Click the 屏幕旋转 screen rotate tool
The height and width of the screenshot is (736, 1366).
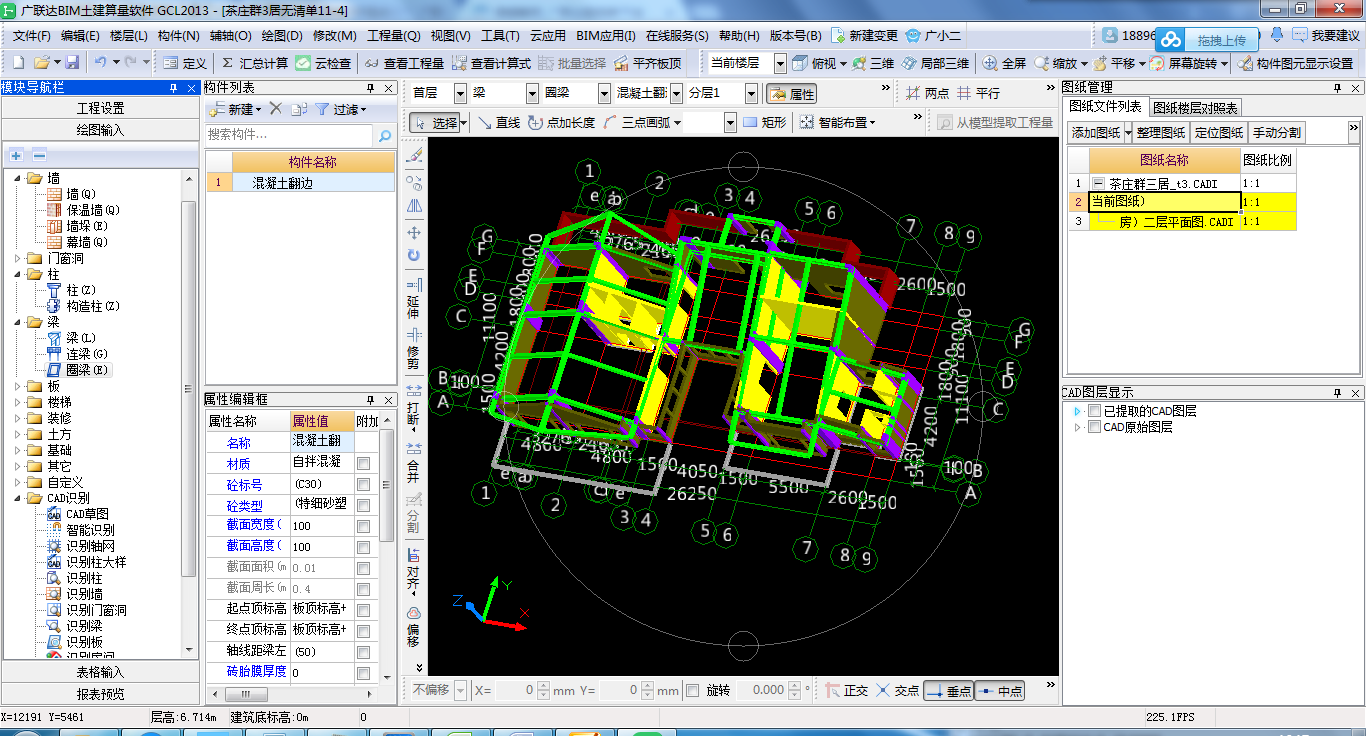(1184, 63)
